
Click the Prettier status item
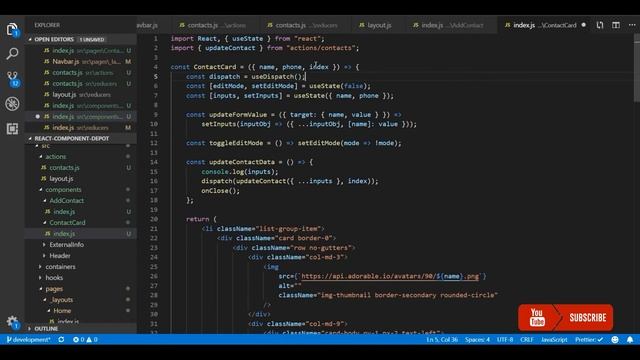coord(589,340)
